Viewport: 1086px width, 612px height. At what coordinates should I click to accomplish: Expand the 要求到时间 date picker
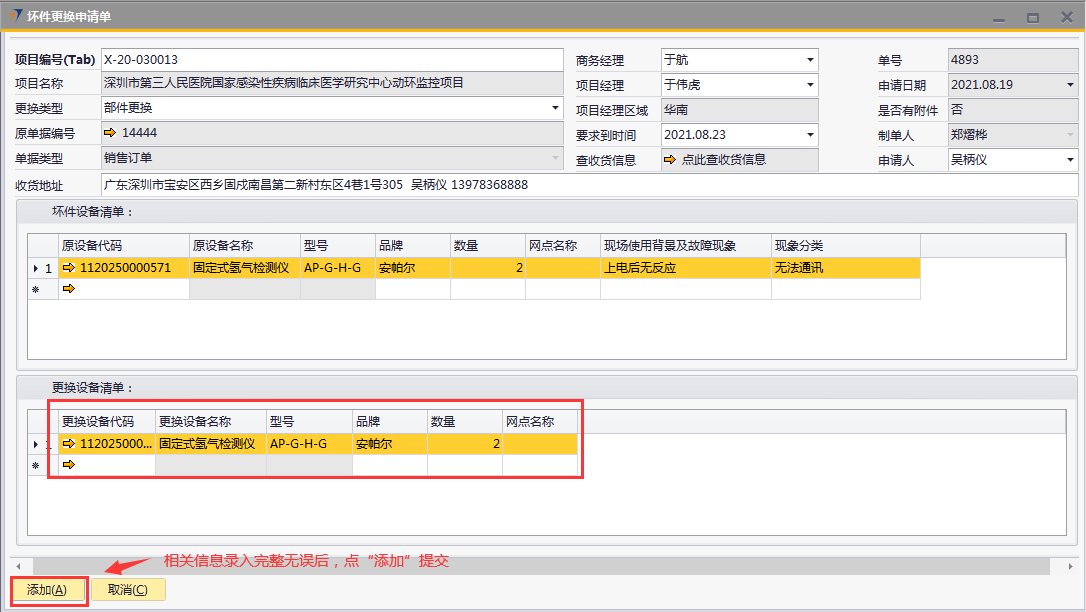tap(810, 135)
